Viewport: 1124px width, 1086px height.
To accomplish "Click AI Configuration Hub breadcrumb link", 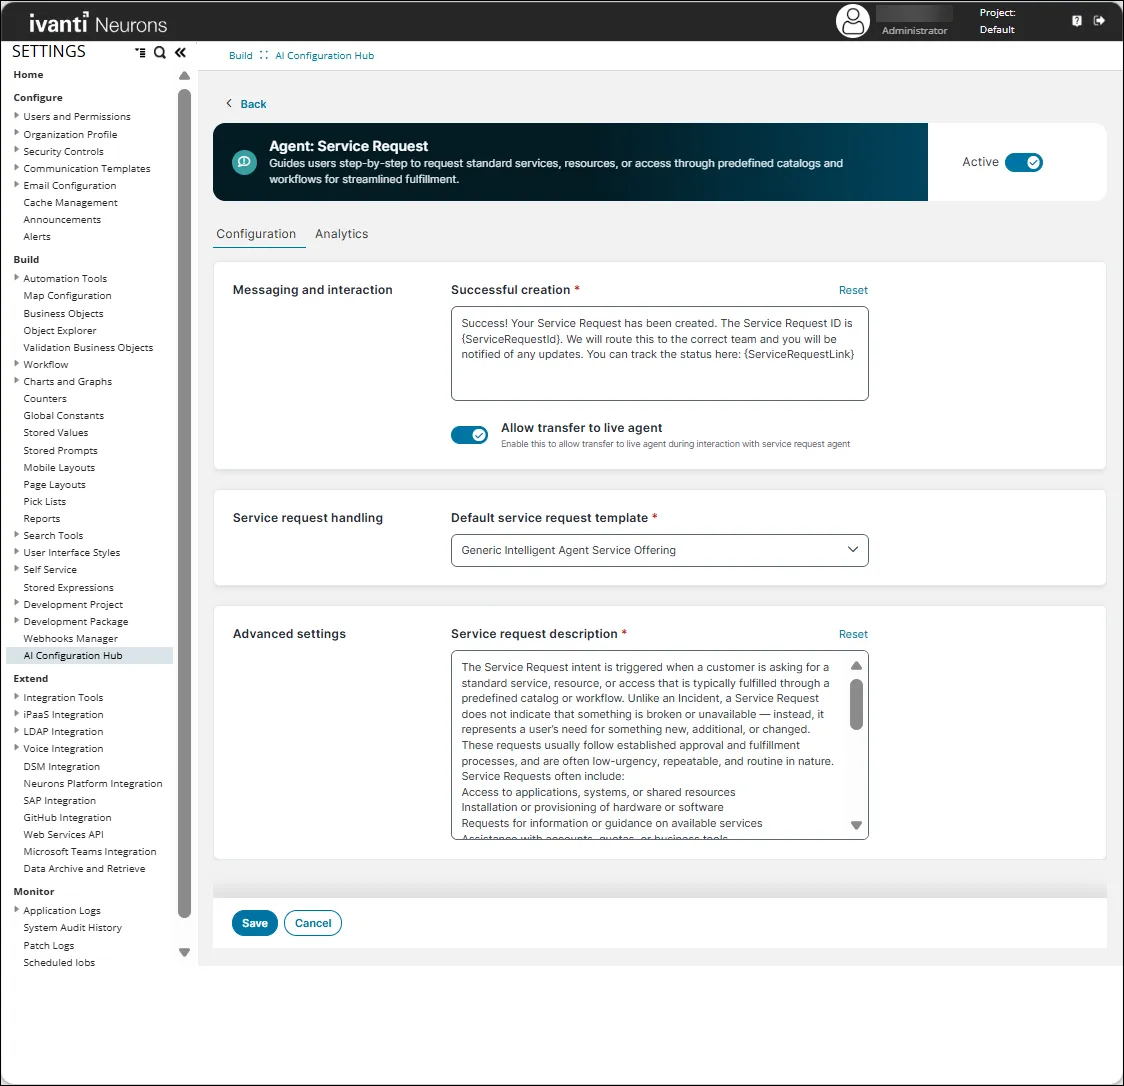I will tap(325, 56).
